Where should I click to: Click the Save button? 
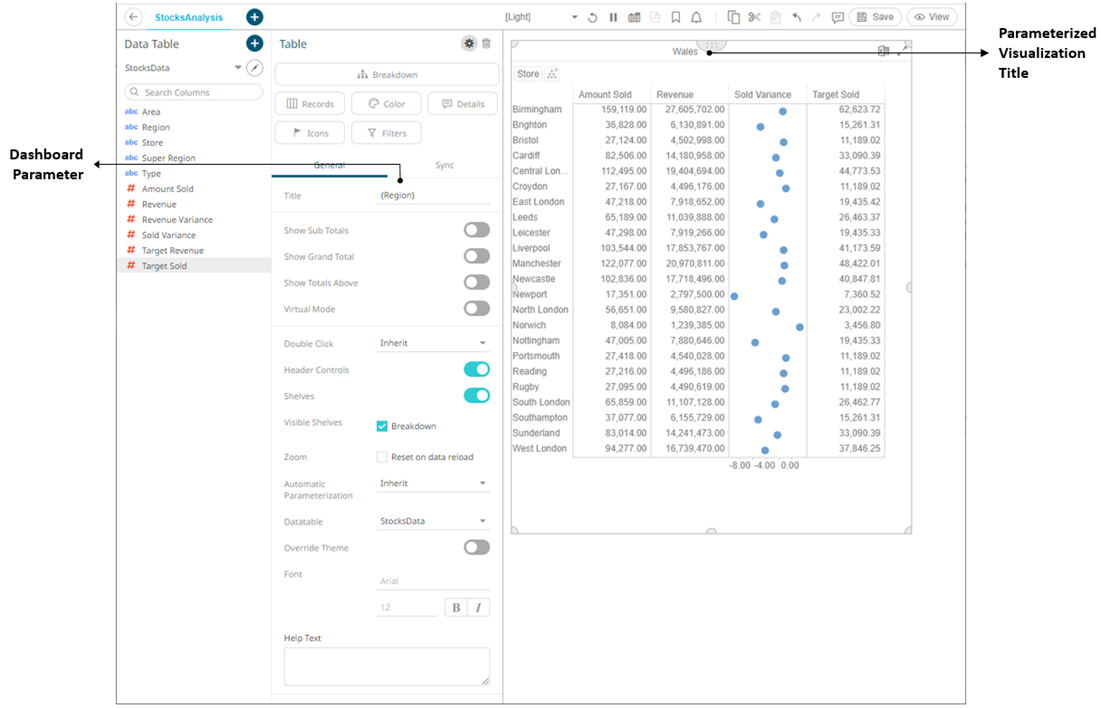(875, 17)
